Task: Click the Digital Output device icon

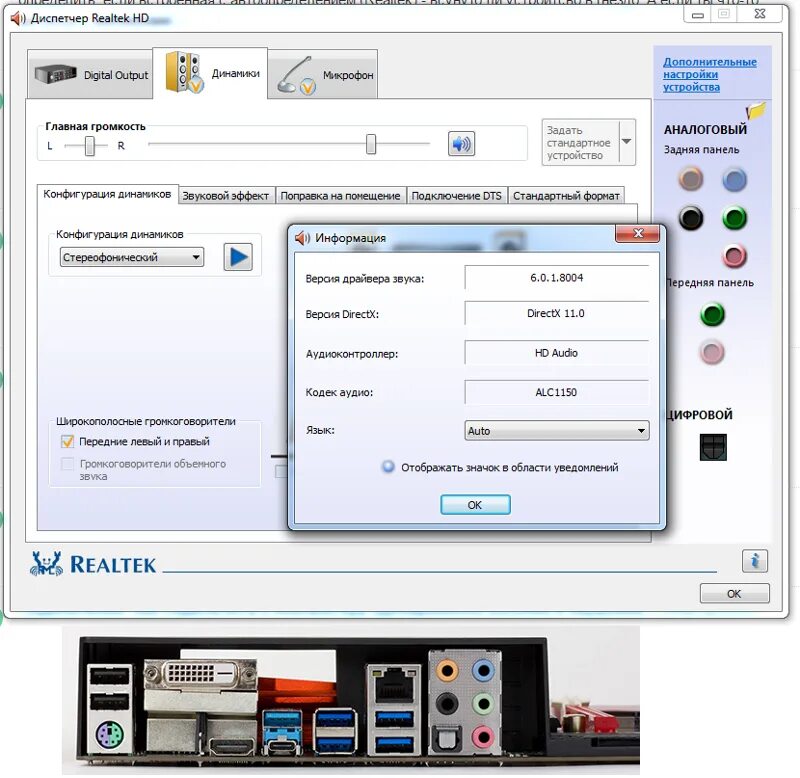Action: pos(55,74)
